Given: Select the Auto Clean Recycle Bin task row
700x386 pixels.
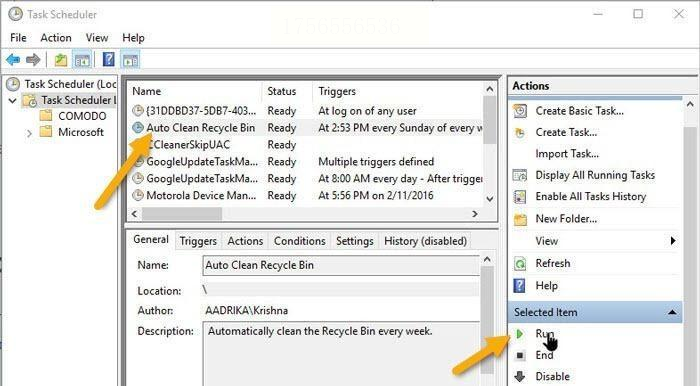Looking at the screenshot, I should 306,128.
